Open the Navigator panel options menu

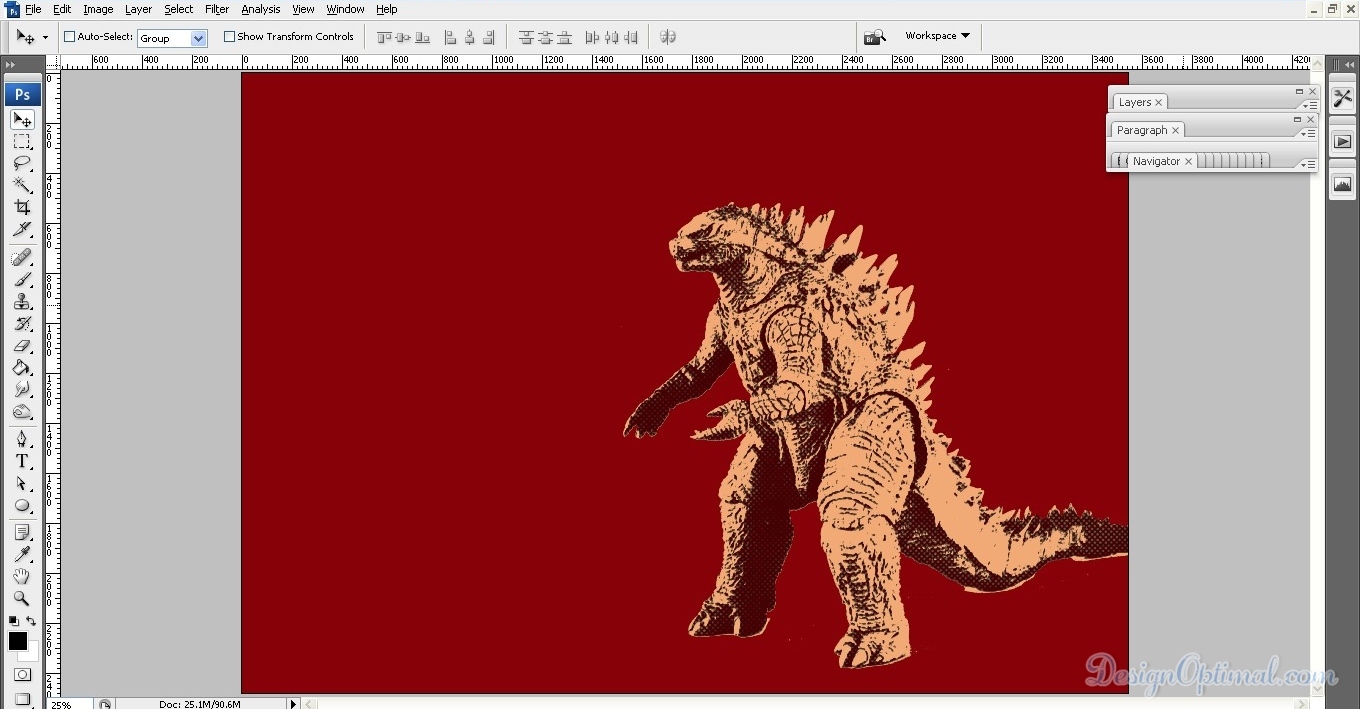pos(1309,163)
